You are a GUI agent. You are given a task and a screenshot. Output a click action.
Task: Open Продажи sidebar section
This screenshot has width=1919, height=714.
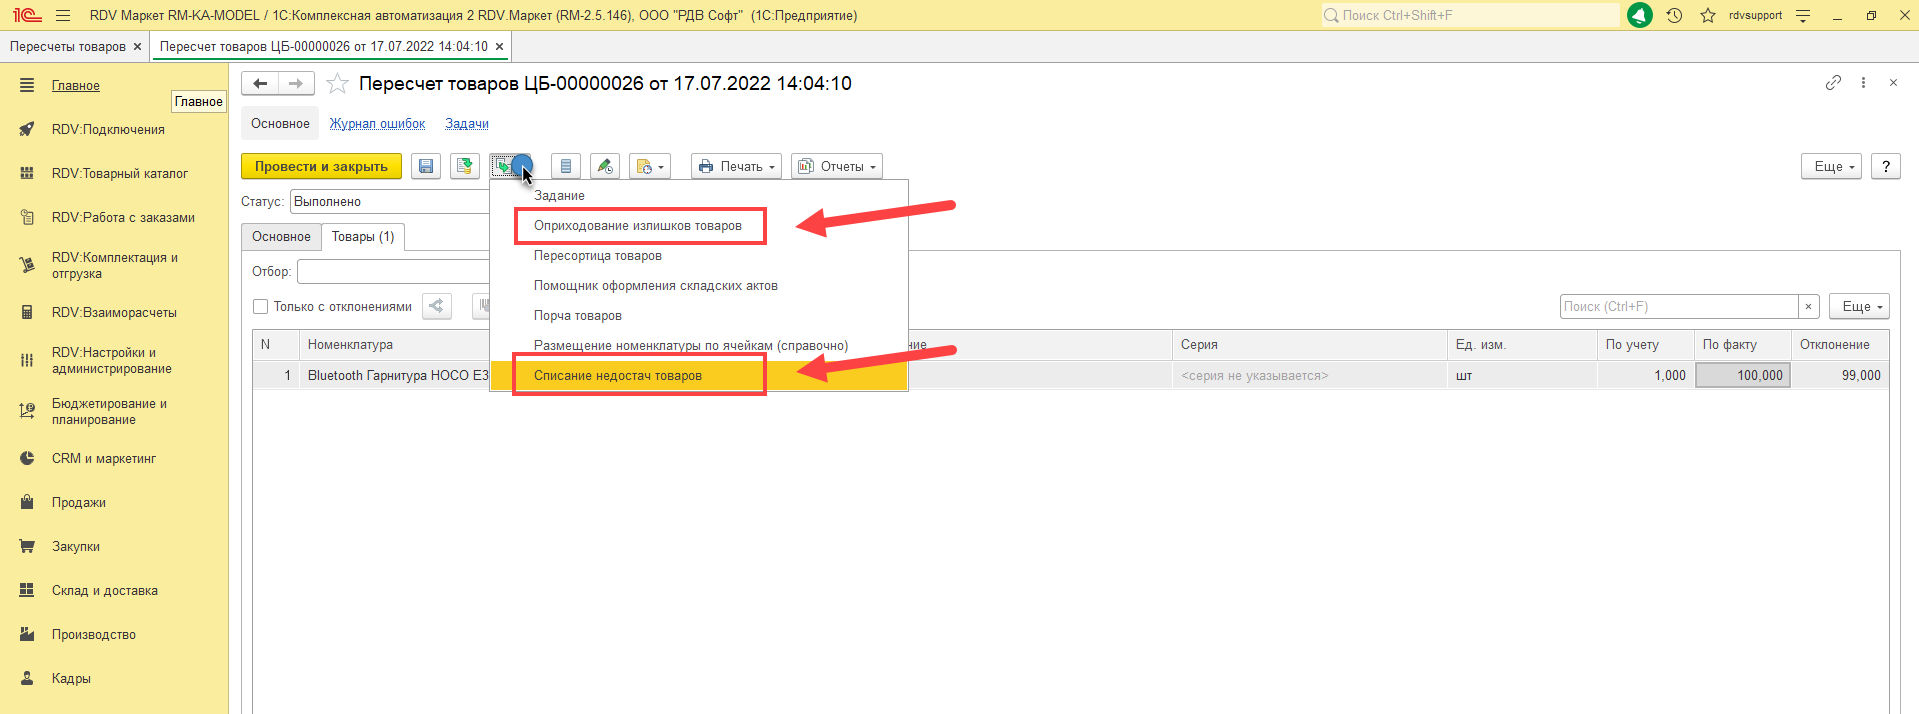pyautogui.click(x=79, y=503)
